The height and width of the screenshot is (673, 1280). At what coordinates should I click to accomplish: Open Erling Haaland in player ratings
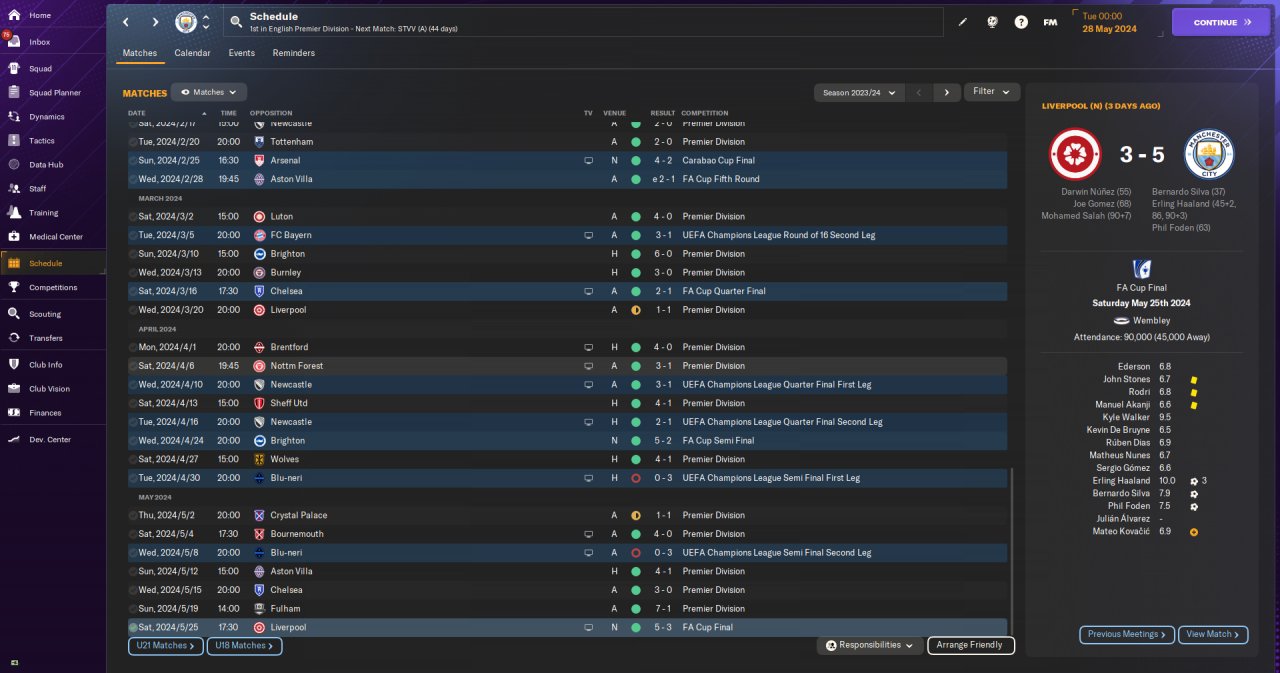(x=1121, y=481)
